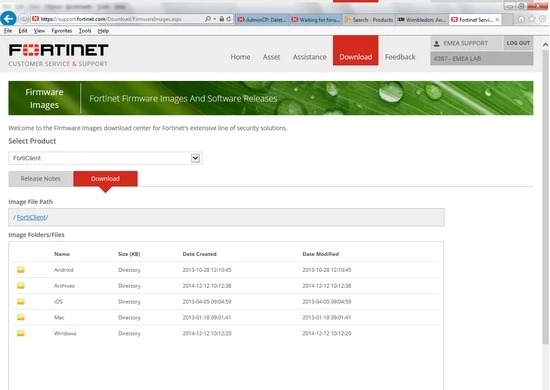Click the Firmware Images banner title

pos(44,99)
